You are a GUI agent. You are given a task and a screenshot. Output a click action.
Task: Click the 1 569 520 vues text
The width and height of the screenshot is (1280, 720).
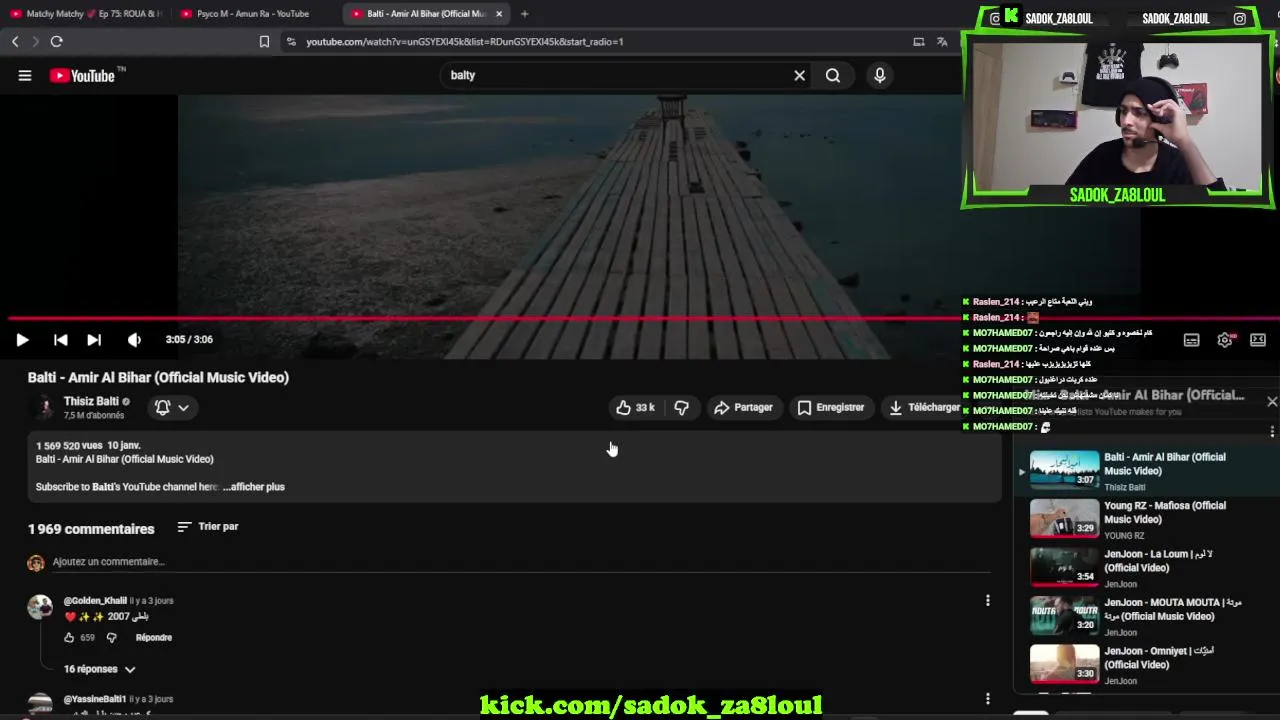(69, 446)
